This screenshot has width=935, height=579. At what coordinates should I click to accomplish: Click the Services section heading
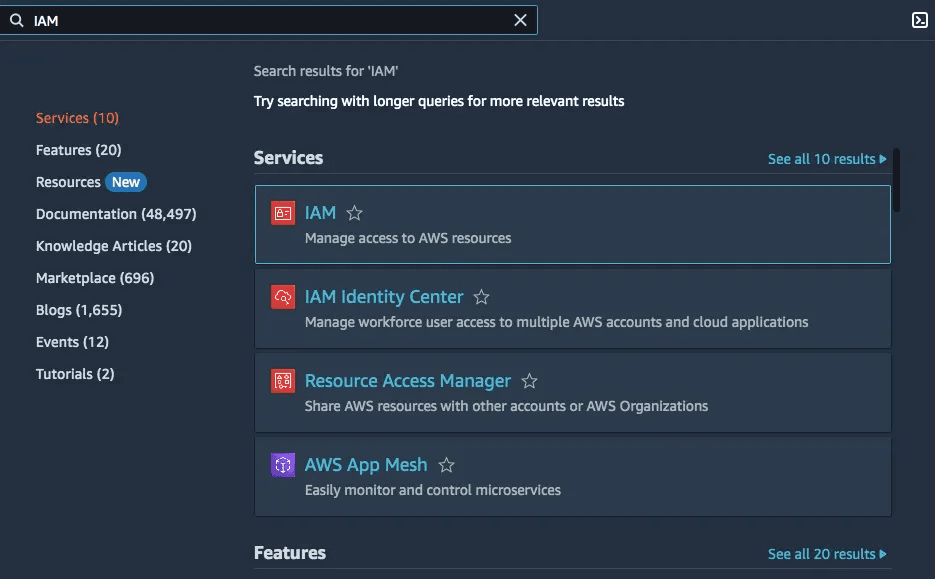(289, 158)
